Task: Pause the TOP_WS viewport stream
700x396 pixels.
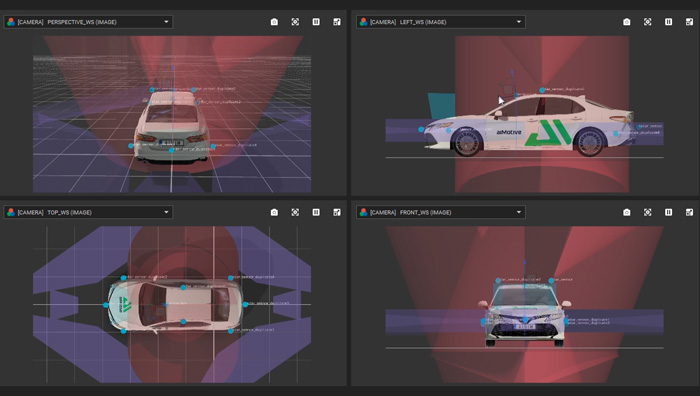Action: click(316, 213)
